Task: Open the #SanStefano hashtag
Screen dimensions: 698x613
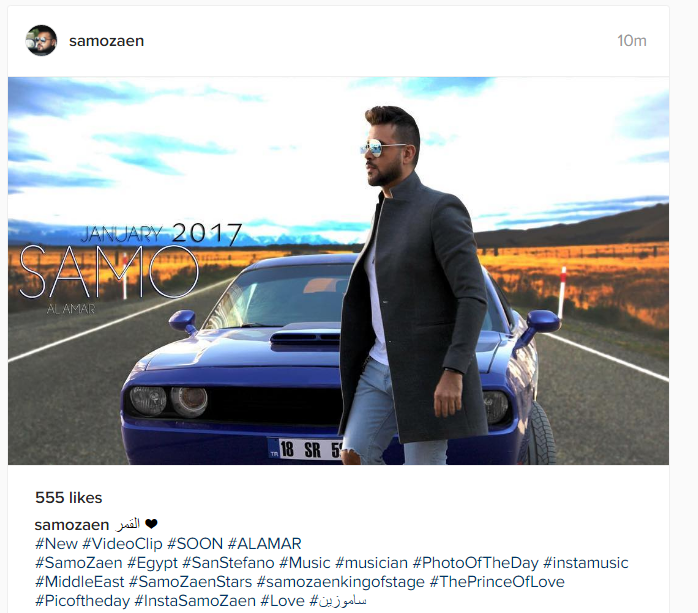Action: pyautogui.click(x=228, y=563)
